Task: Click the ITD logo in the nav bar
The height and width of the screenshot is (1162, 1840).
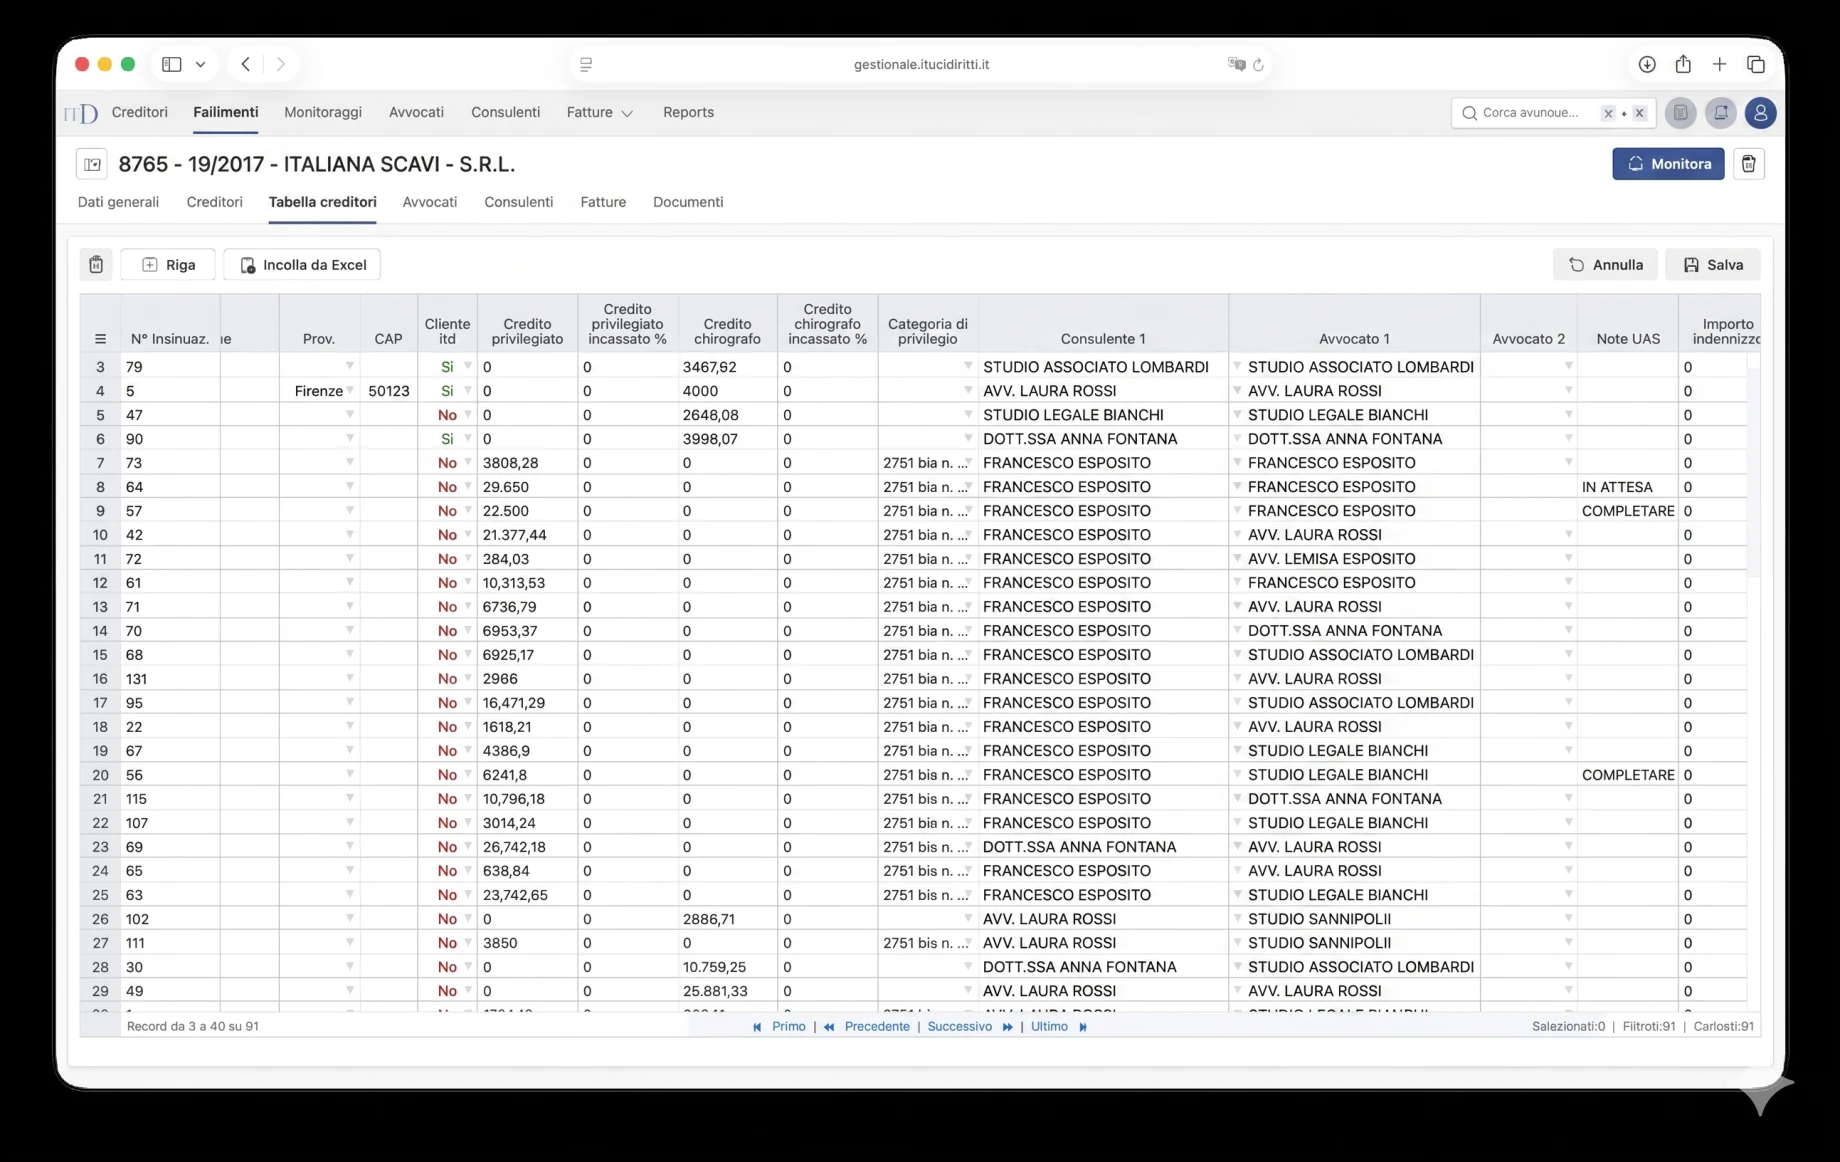Action: (82, 113)
